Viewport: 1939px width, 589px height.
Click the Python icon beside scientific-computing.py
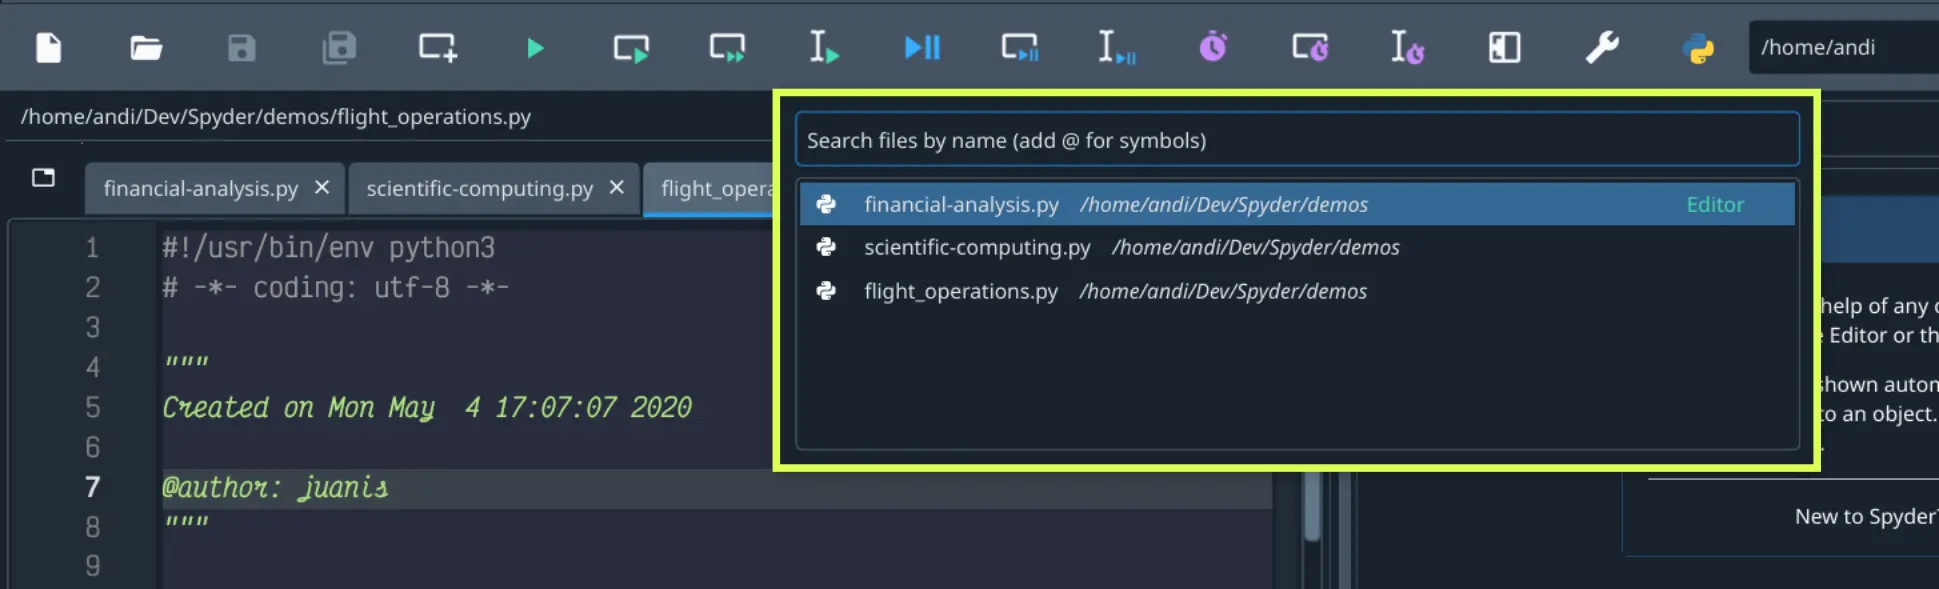click(x=826, y=247)
